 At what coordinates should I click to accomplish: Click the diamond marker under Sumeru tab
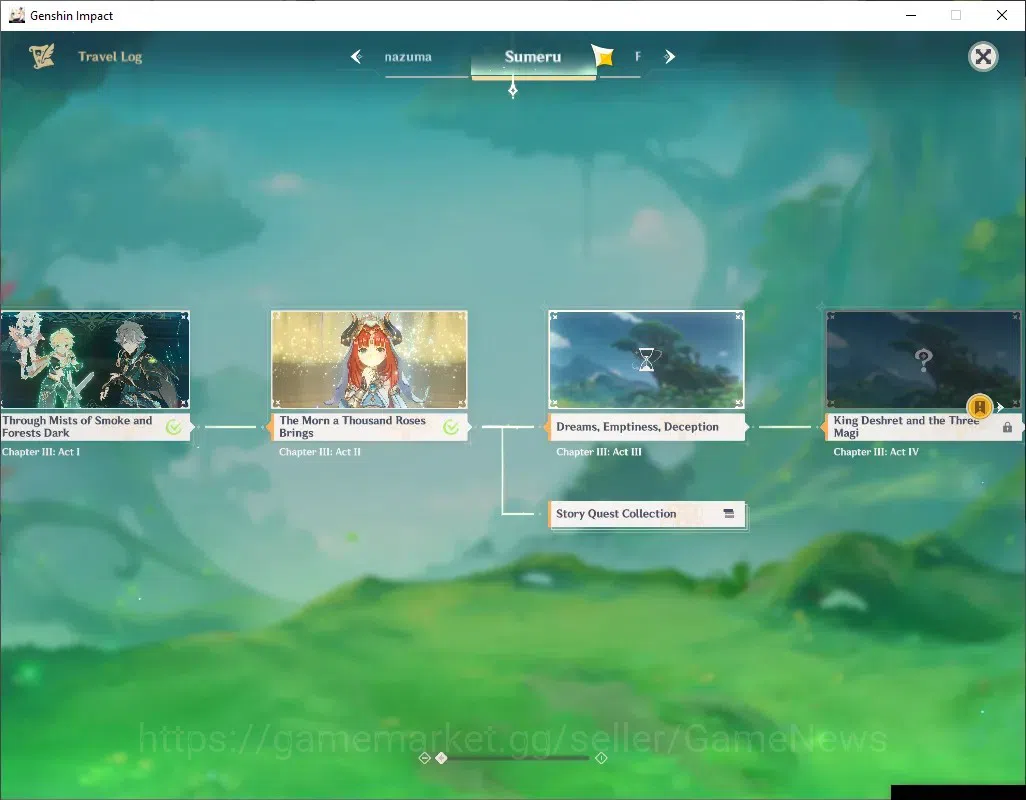coord(513,90)
